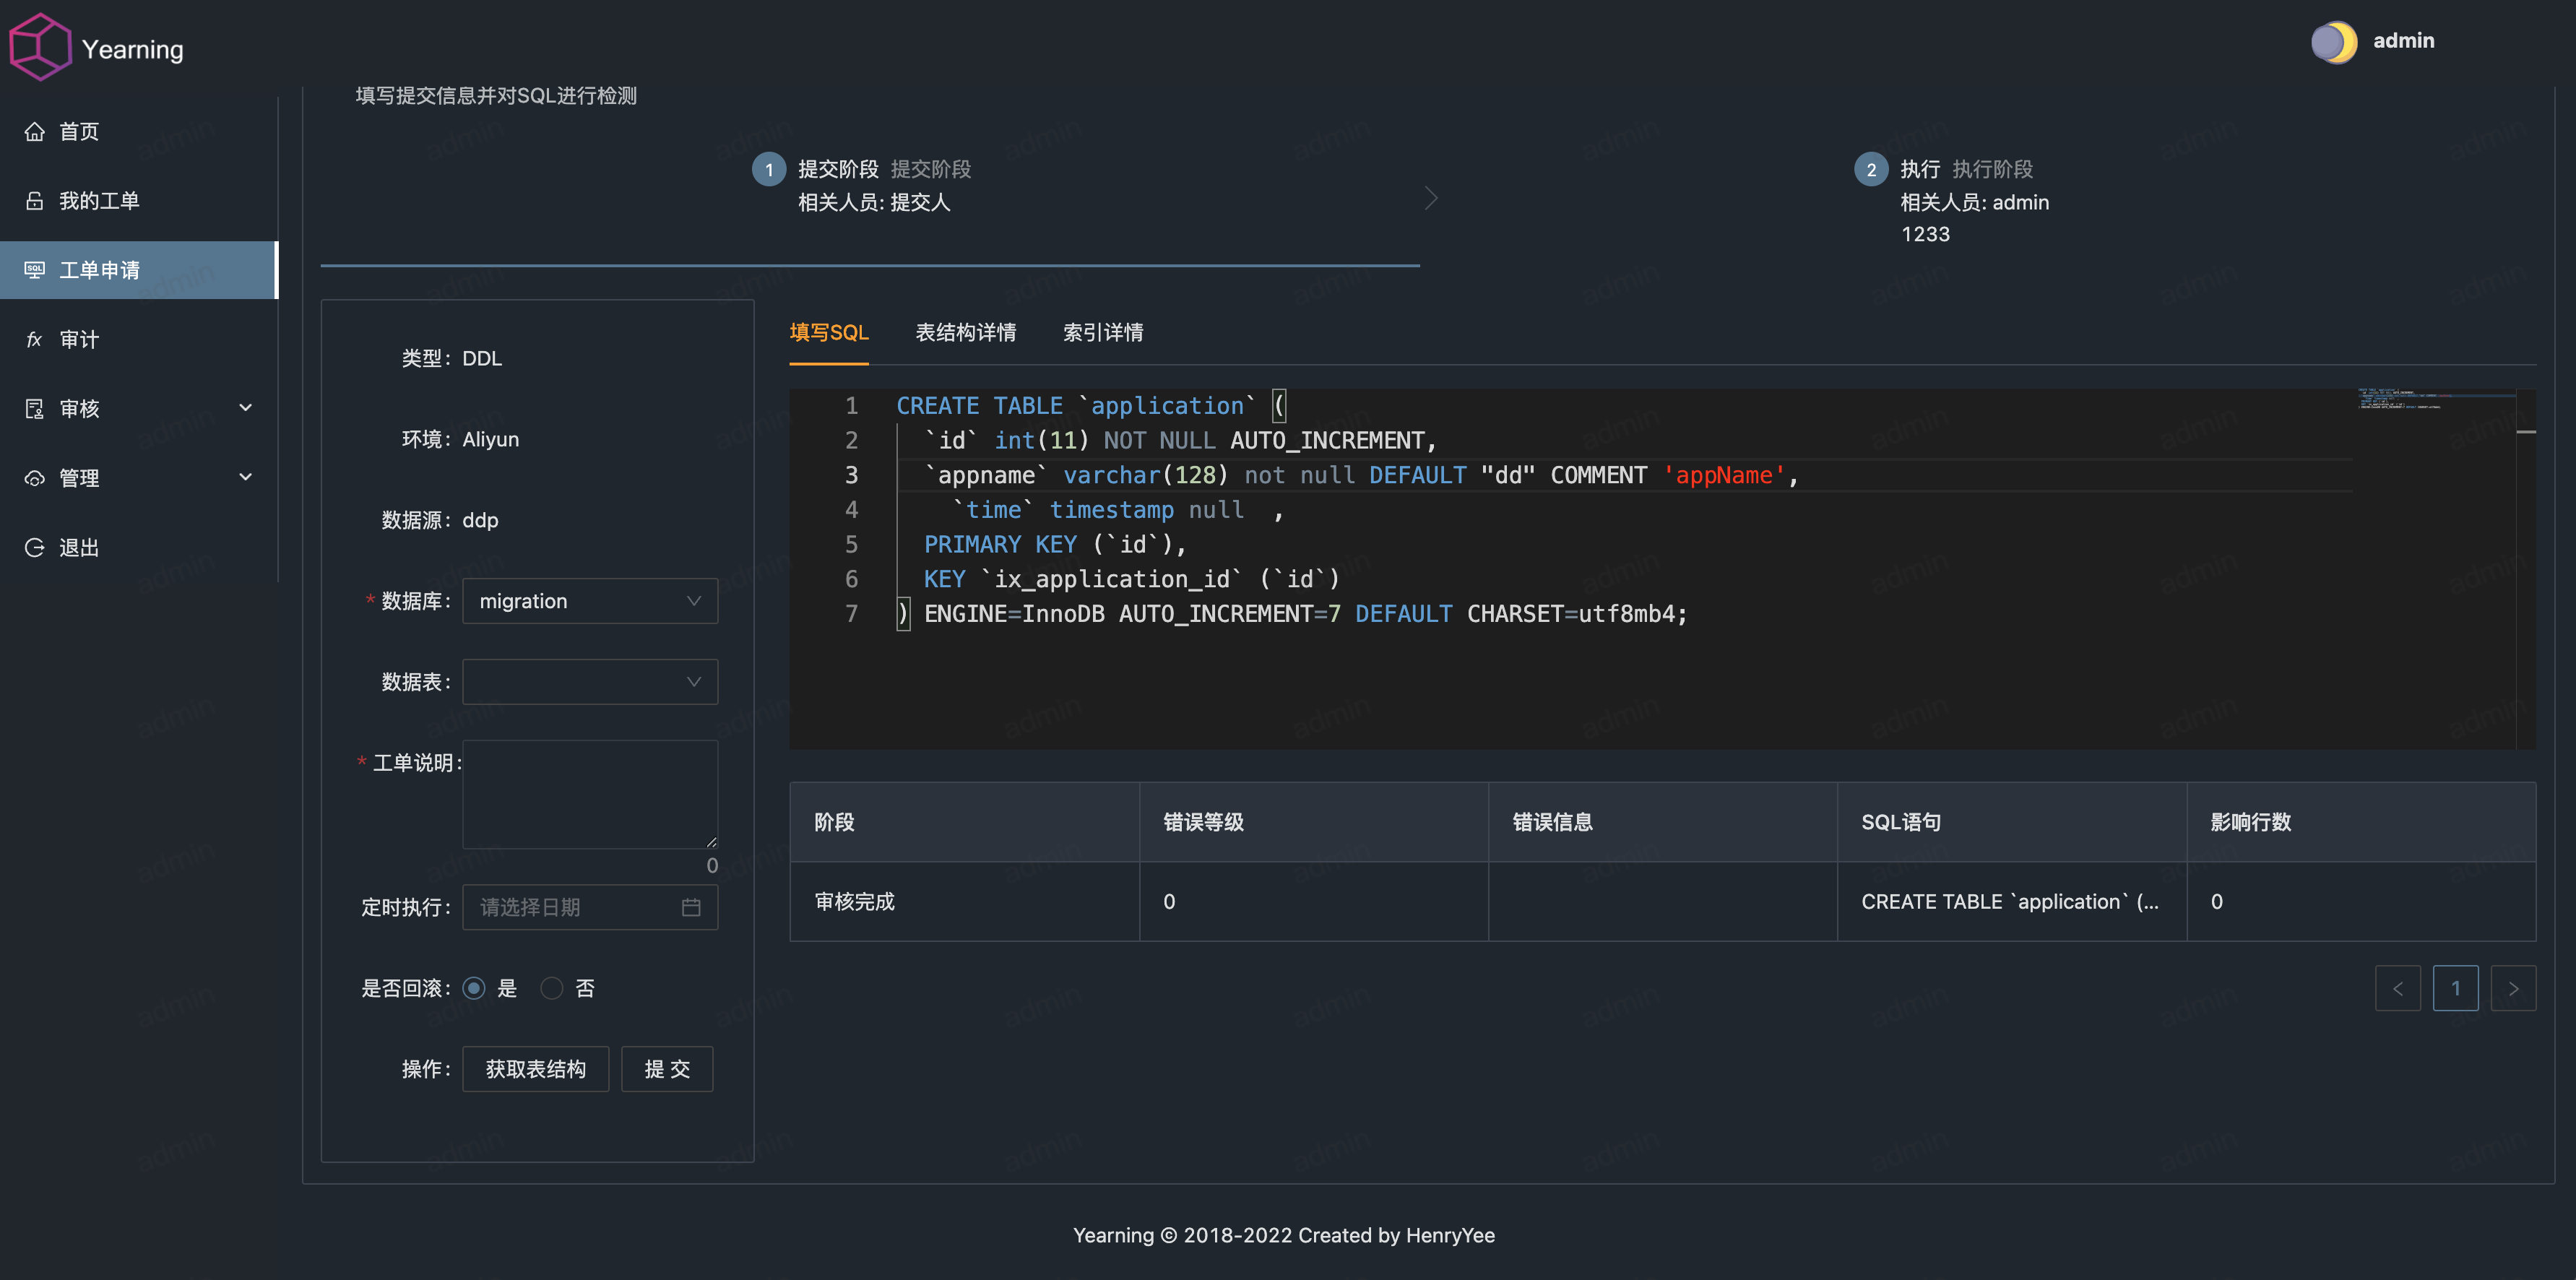
Task: Toggle the dark mode moon switch
Action: click(2333, 42)
